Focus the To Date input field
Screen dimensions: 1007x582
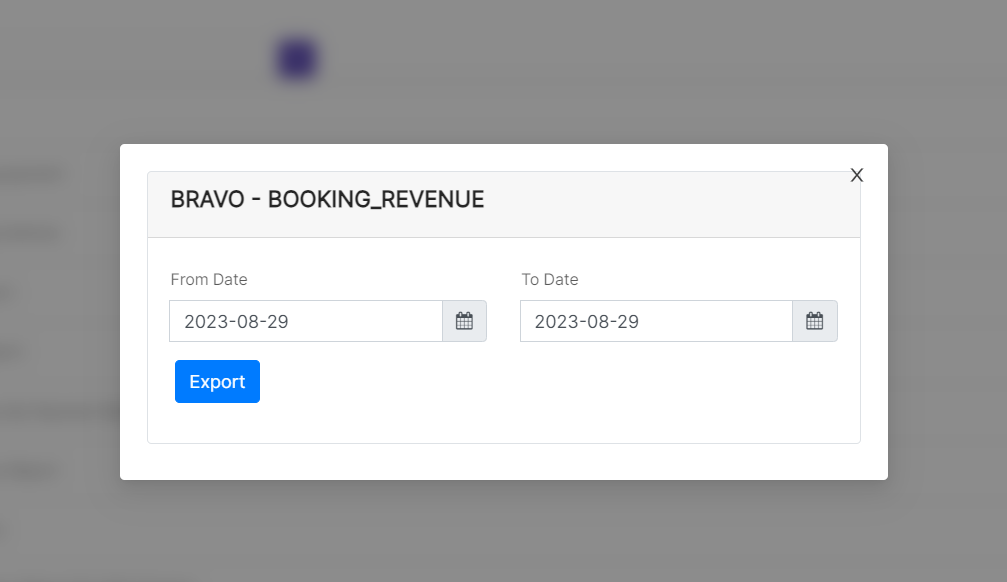click(656, 321)
